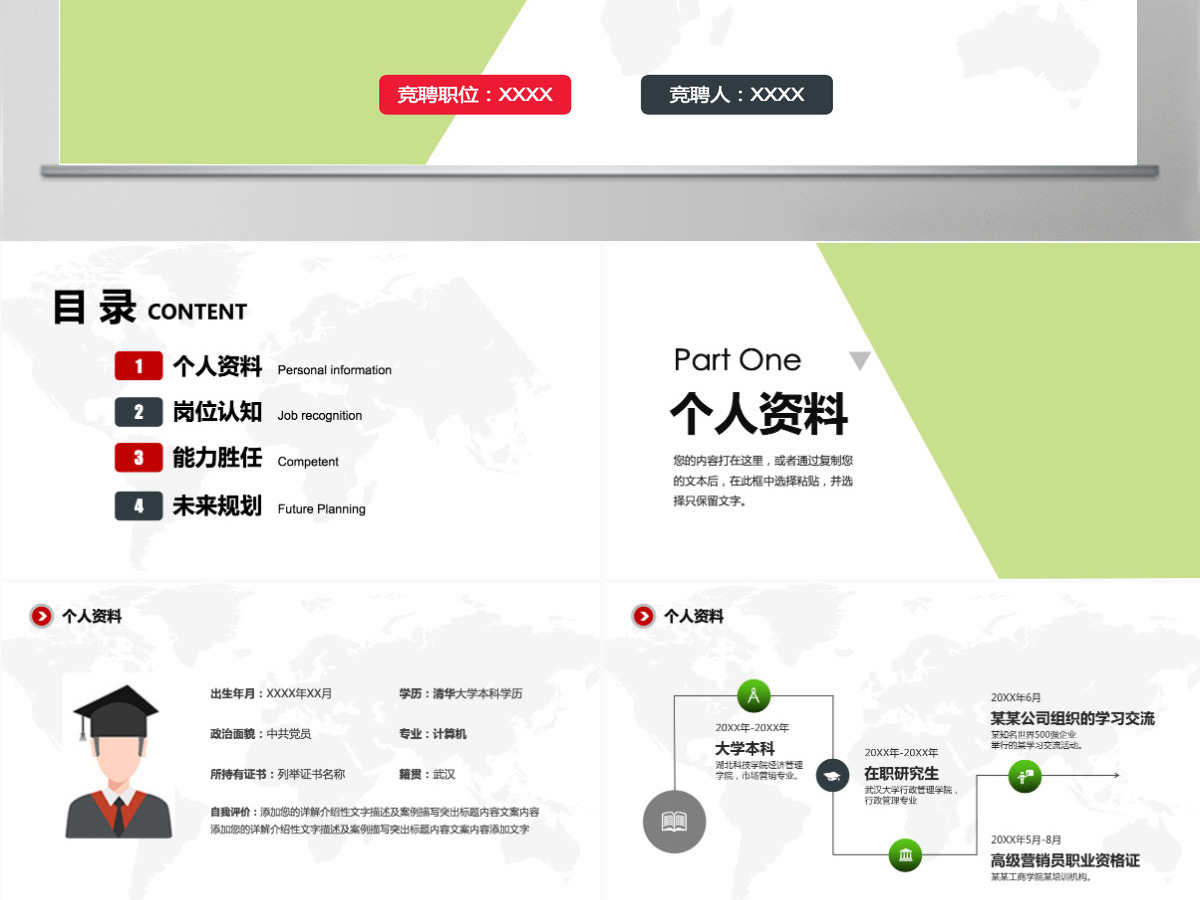Click the dark 竞聘人 XXXX label

pyautogui.click(x=737, y=95)
